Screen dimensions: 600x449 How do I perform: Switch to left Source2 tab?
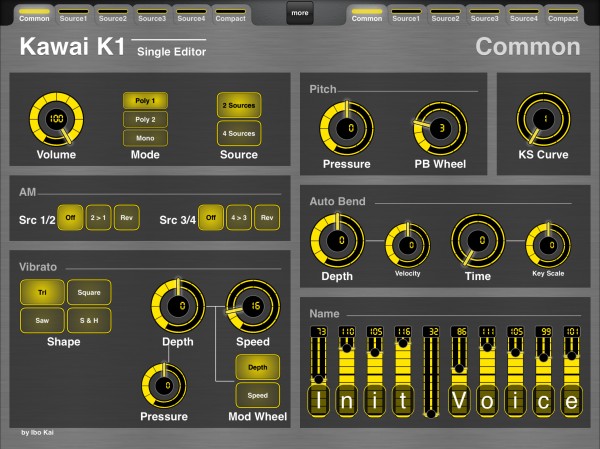[112, 15]
